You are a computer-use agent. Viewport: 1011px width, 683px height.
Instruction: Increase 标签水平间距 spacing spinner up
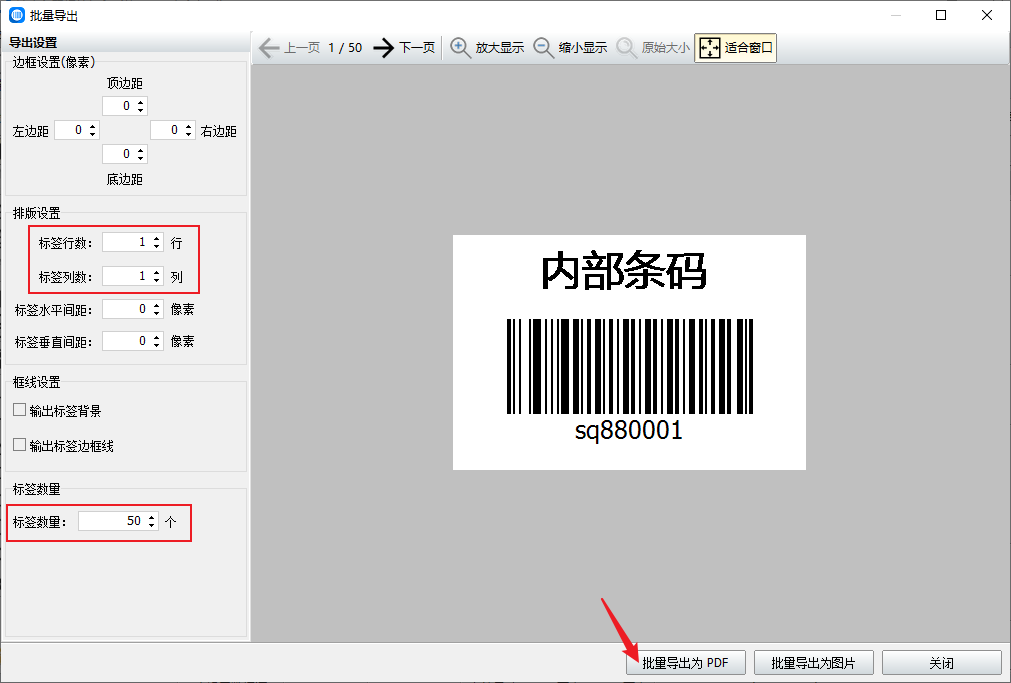[x=157, y=305]
